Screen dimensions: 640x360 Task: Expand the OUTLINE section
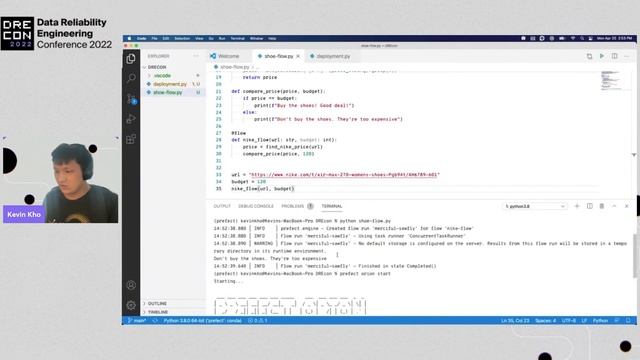click(173, 304)
